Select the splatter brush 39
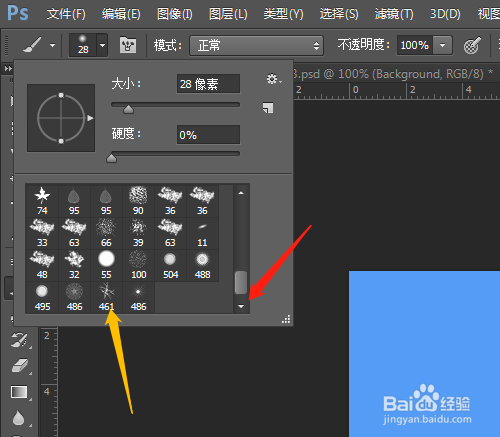Viewport: 500px width, 437px height. pos(138,233)
